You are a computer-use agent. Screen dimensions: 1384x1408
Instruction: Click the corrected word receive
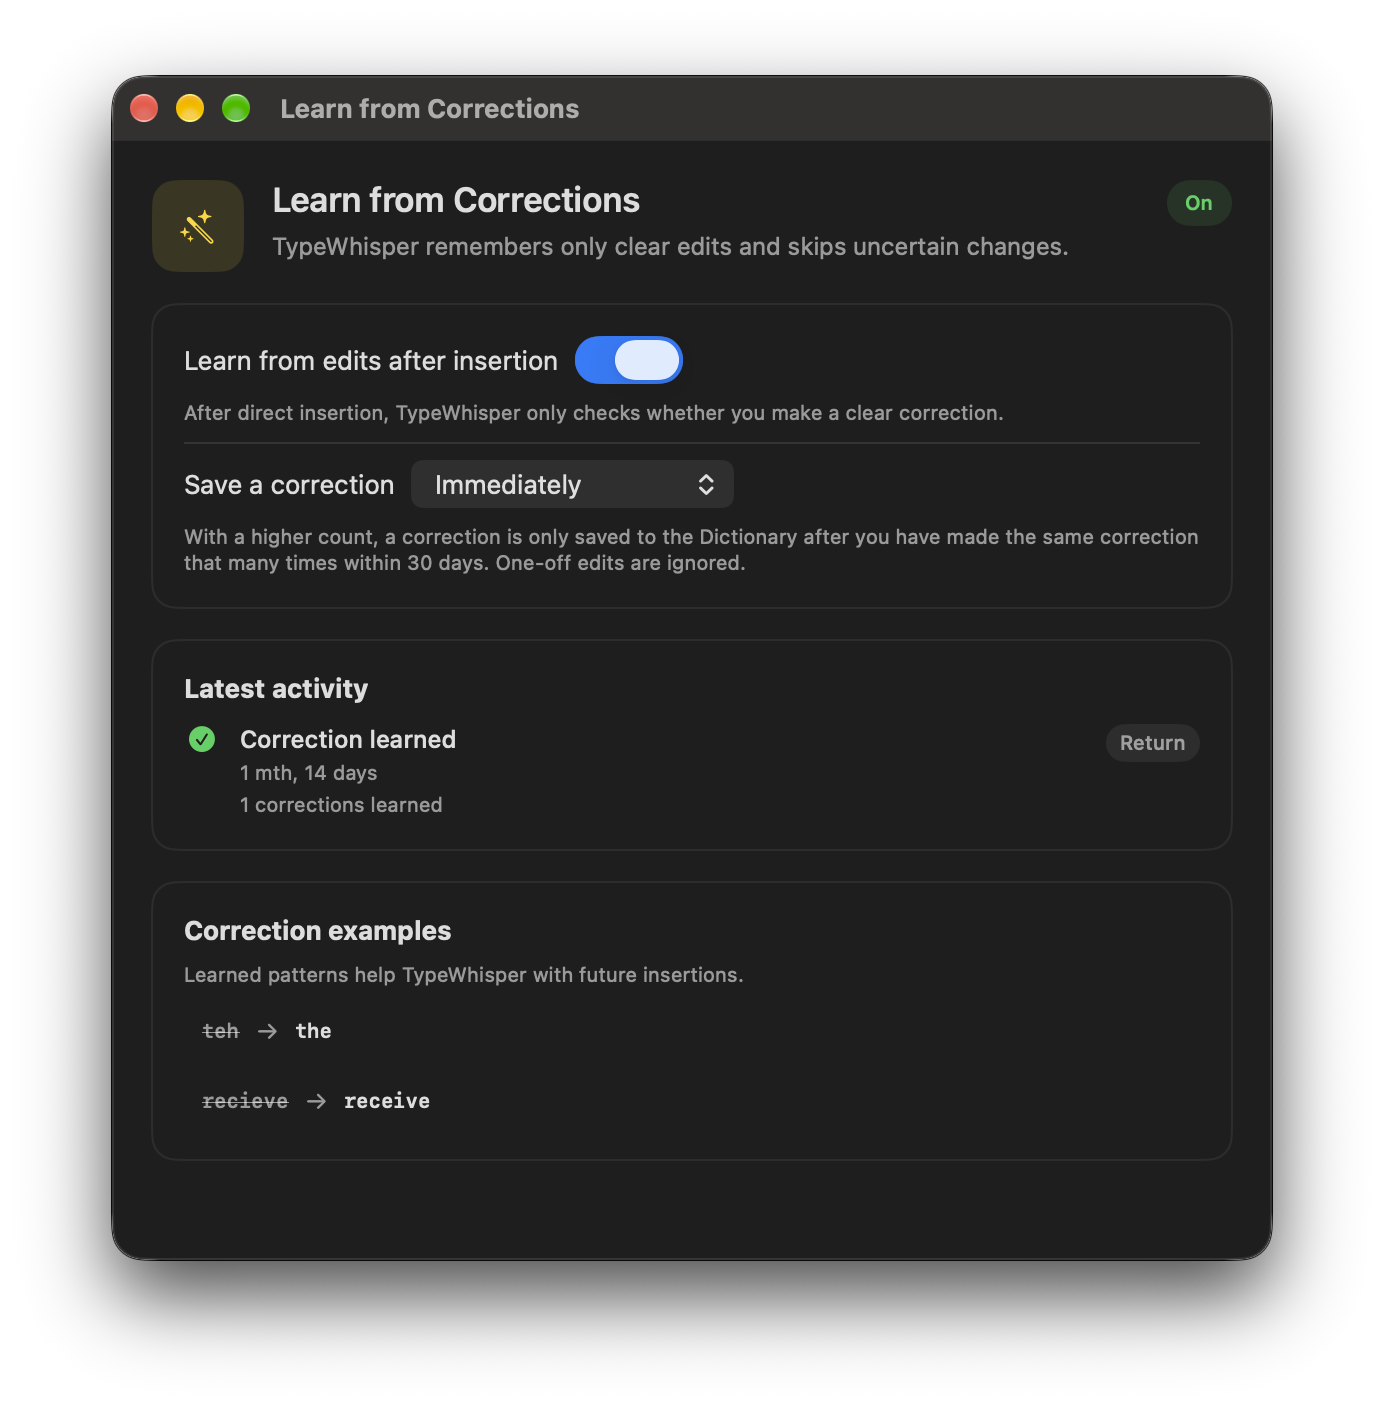387,1101
